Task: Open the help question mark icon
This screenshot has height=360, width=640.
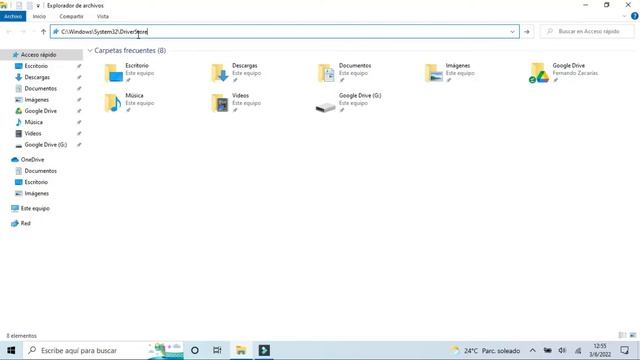Action: (634, 16)
